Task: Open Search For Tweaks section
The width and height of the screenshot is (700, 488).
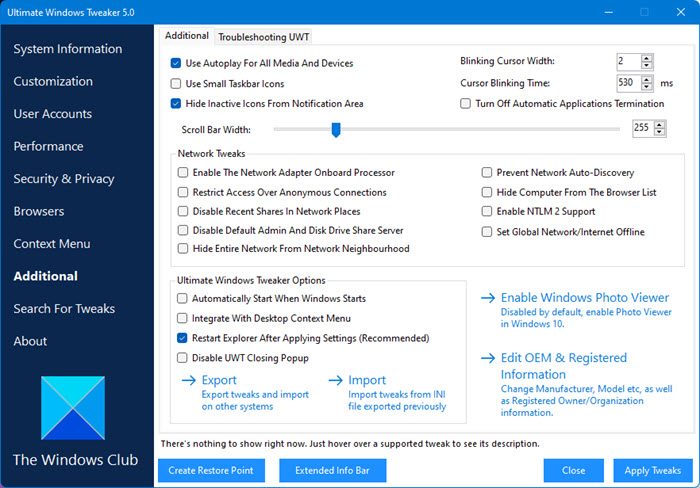Action: click(x=64, y=309)
